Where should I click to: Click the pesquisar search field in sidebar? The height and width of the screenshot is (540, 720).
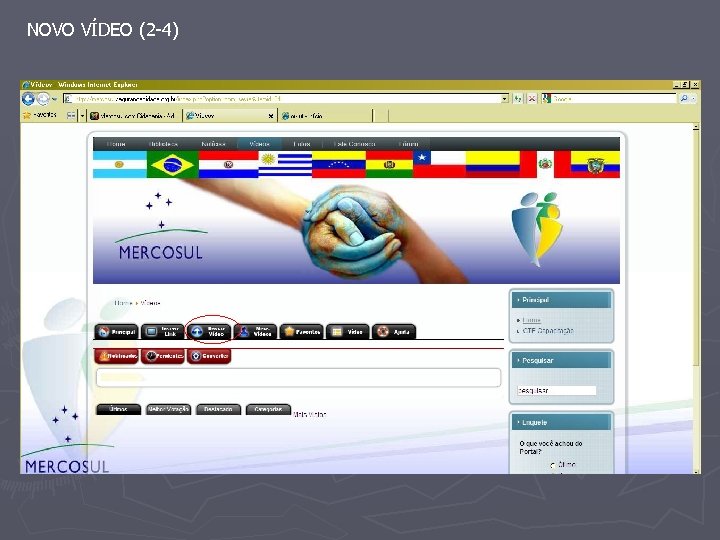point(557,390)
